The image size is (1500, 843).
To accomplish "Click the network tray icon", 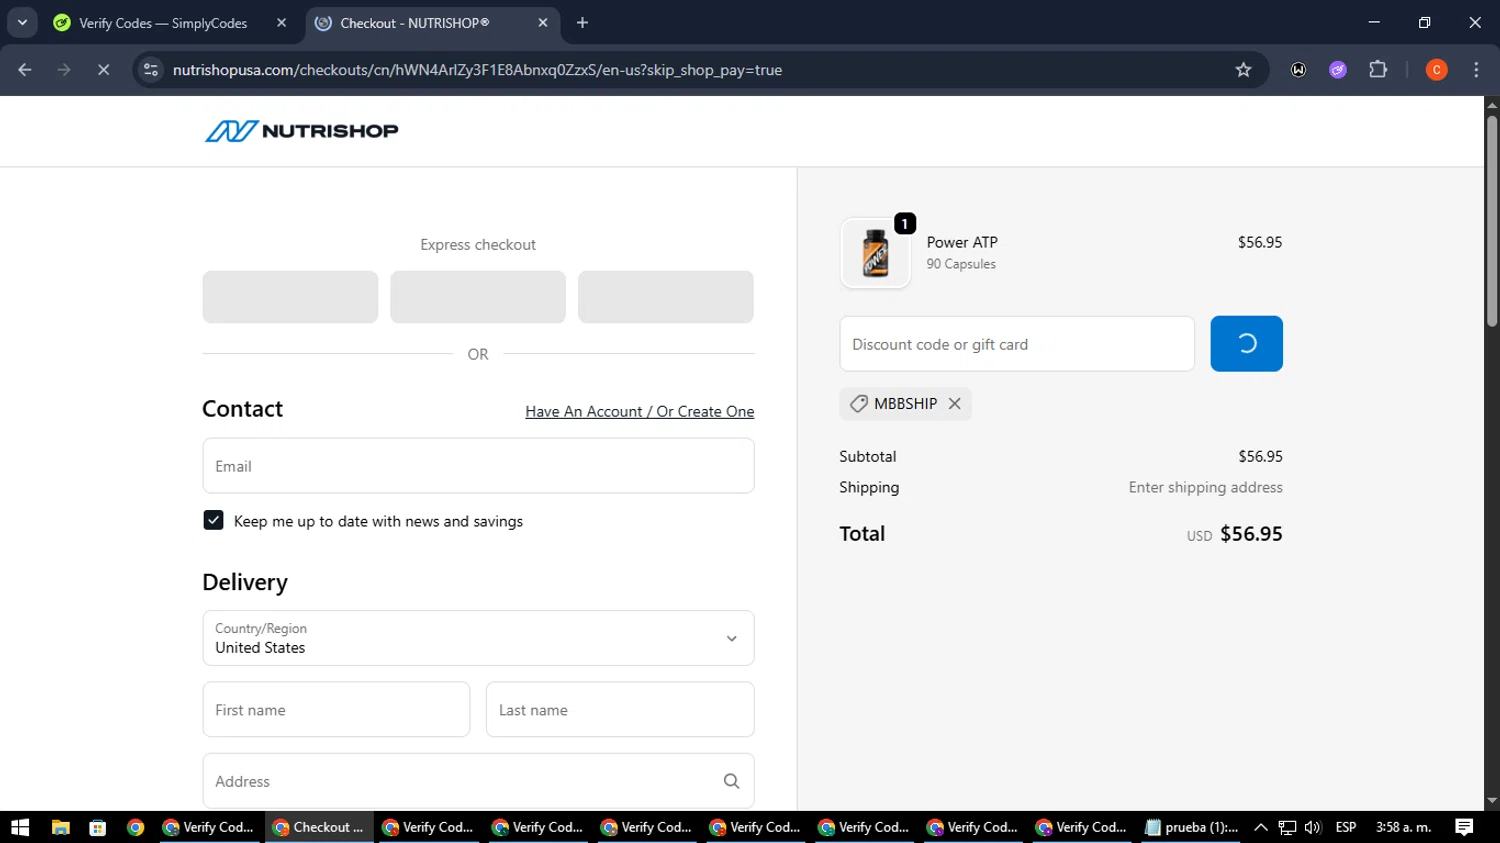I will click(1287, 827).
